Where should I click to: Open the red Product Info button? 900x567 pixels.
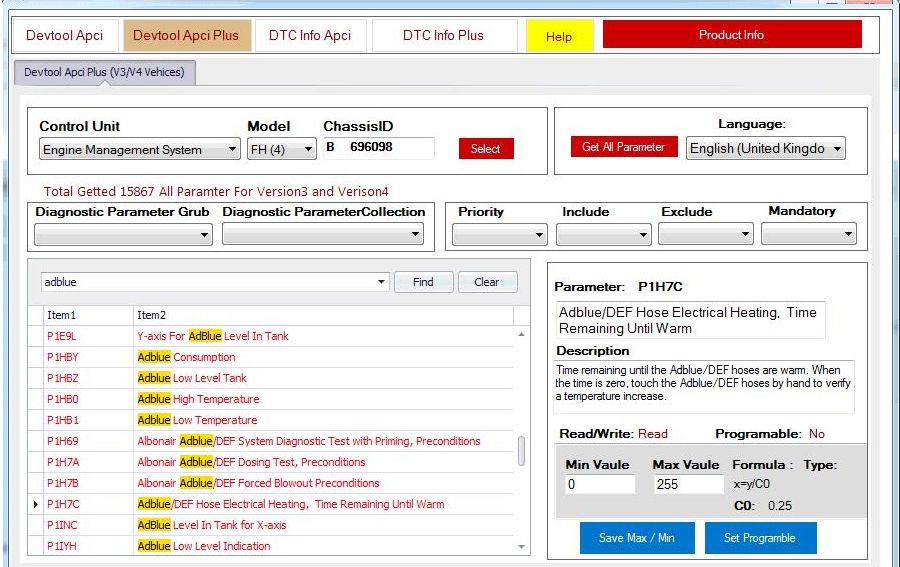tap(731, 35)
